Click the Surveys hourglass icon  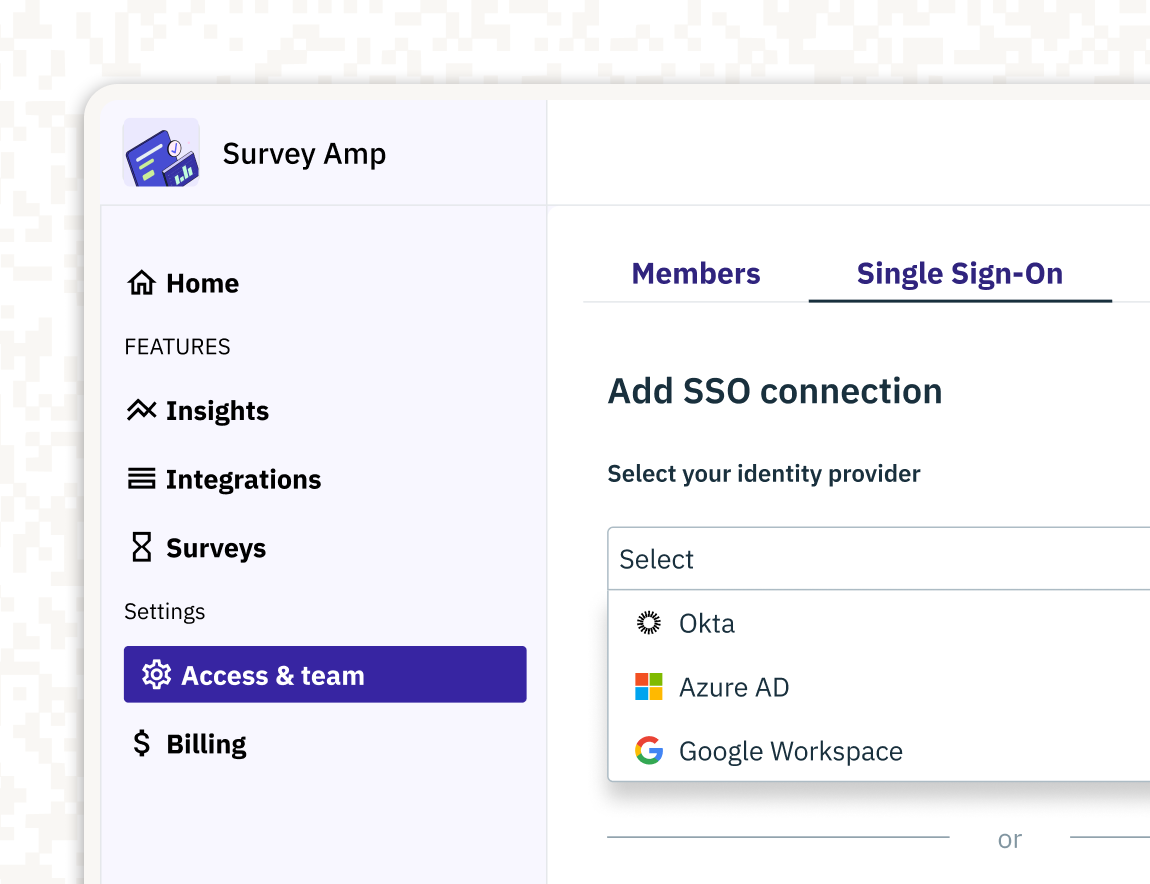[x=142, y=547]
